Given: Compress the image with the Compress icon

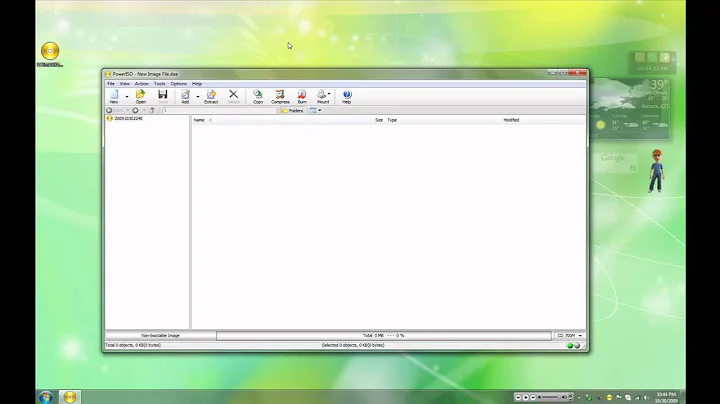Looking at the screenshot, I should [280, 96].
